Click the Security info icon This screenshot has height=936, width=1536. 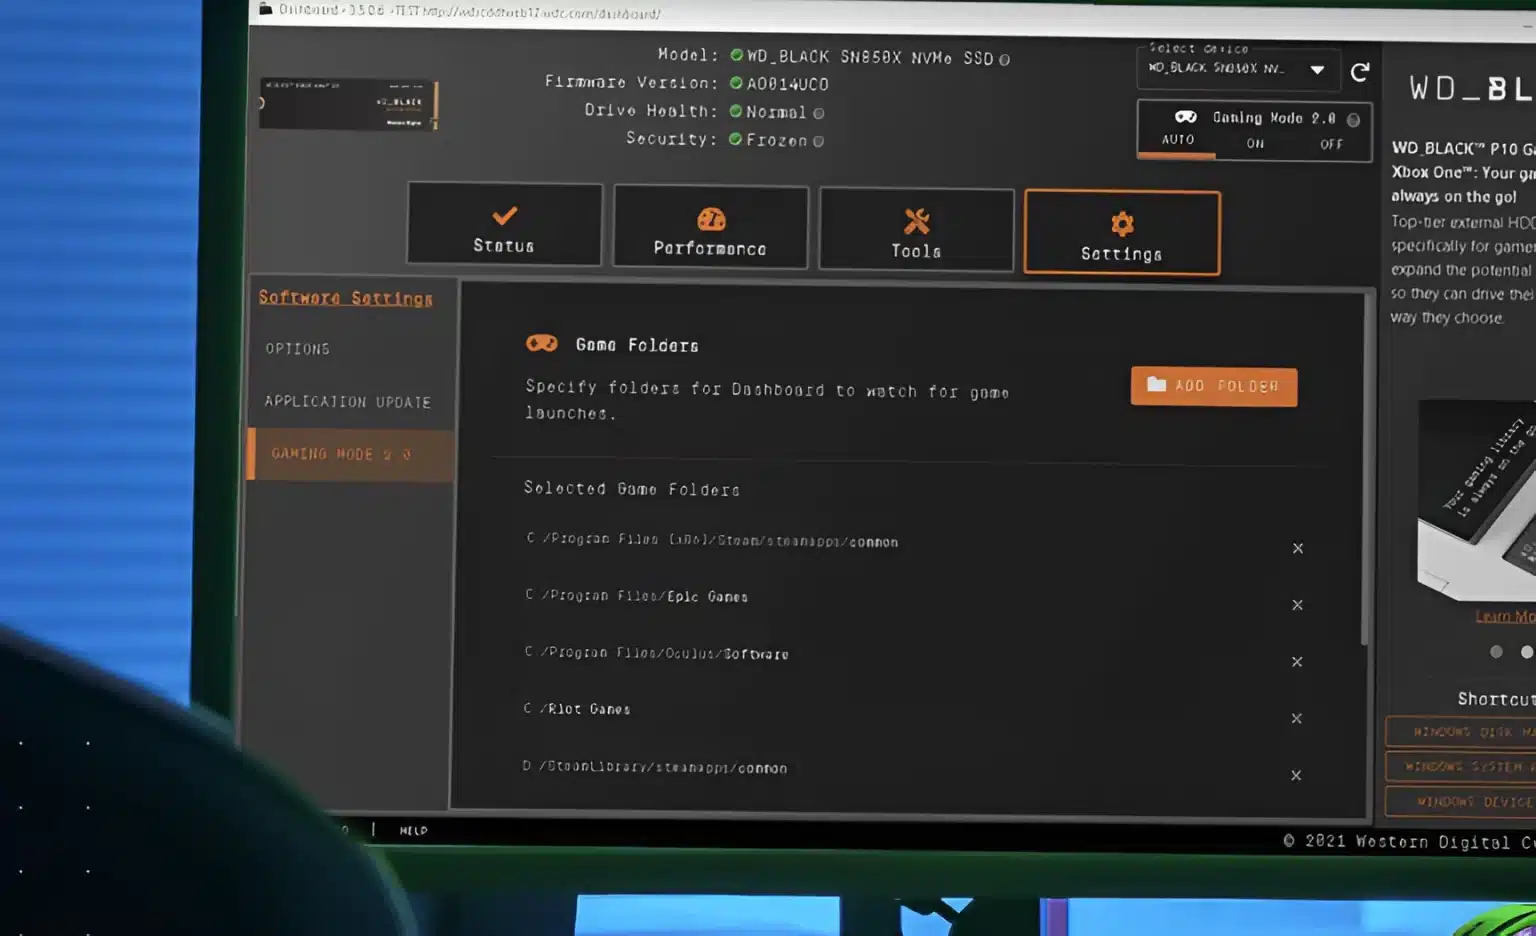point(819,142)
